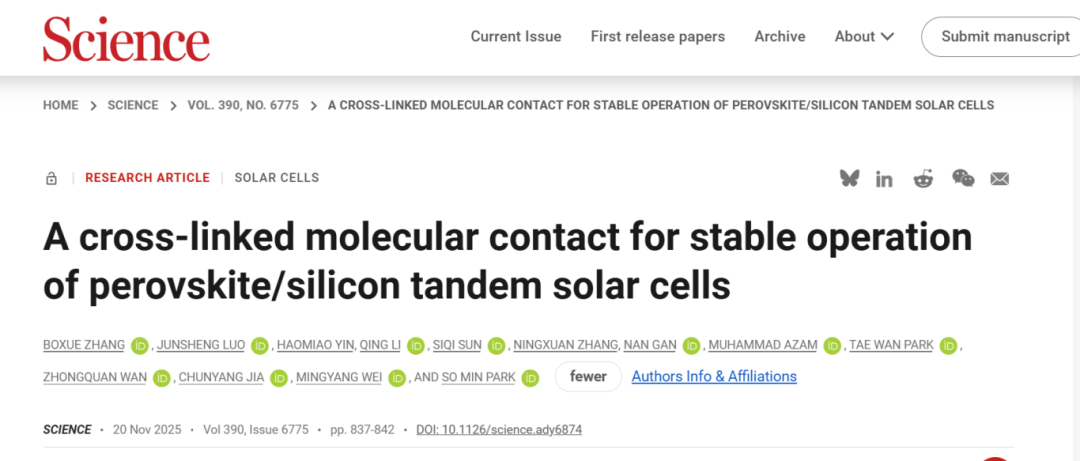Share article on LinkedIn

[x=884, y=178]
